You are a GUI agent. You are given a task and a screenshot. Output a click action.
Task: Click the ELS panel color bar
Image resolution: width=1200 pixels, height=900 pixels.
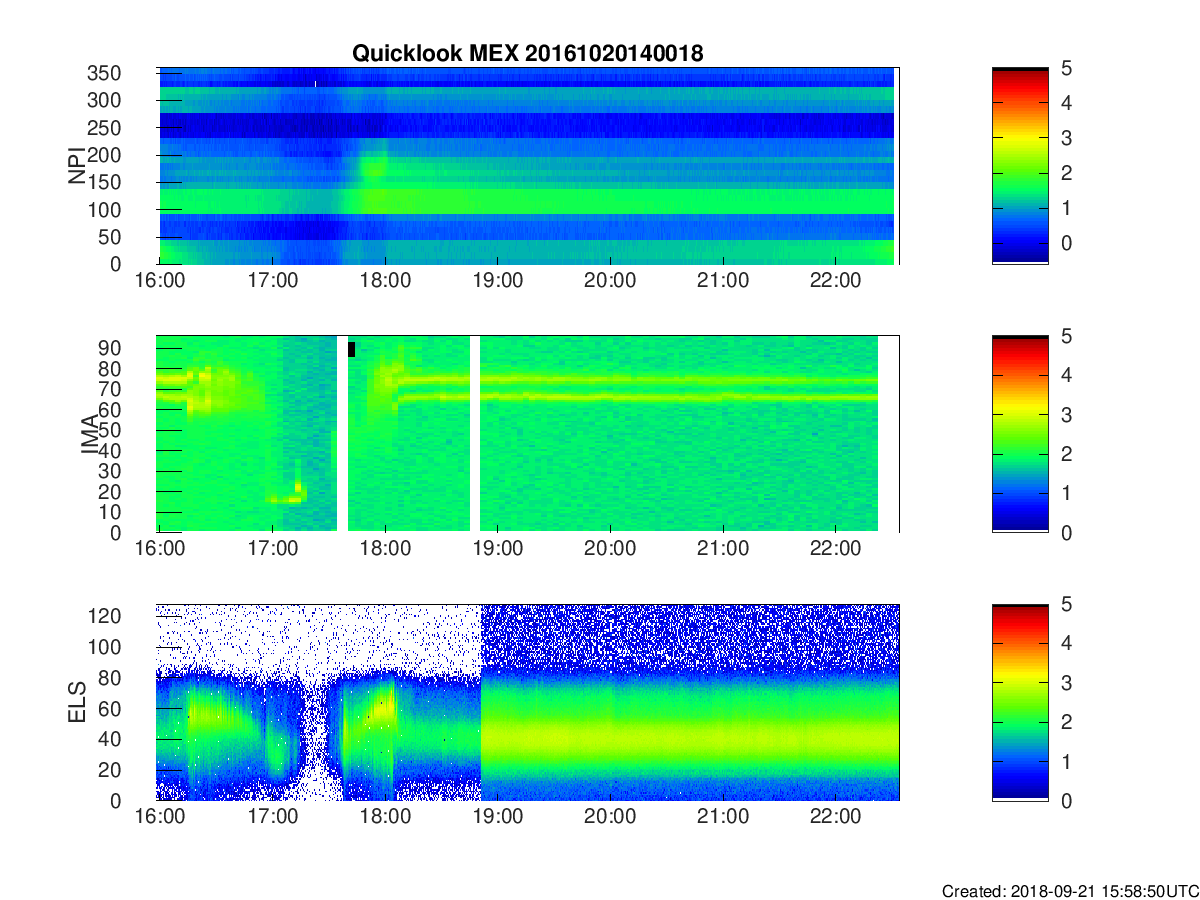pyautogui.click(x=1020, y=702)
